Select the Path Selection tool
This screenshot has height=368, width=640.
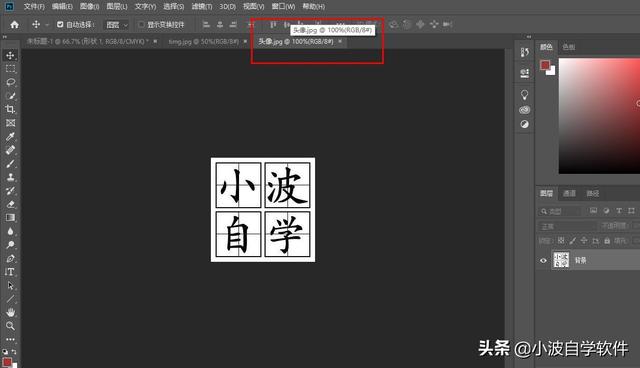pos(10,286)
